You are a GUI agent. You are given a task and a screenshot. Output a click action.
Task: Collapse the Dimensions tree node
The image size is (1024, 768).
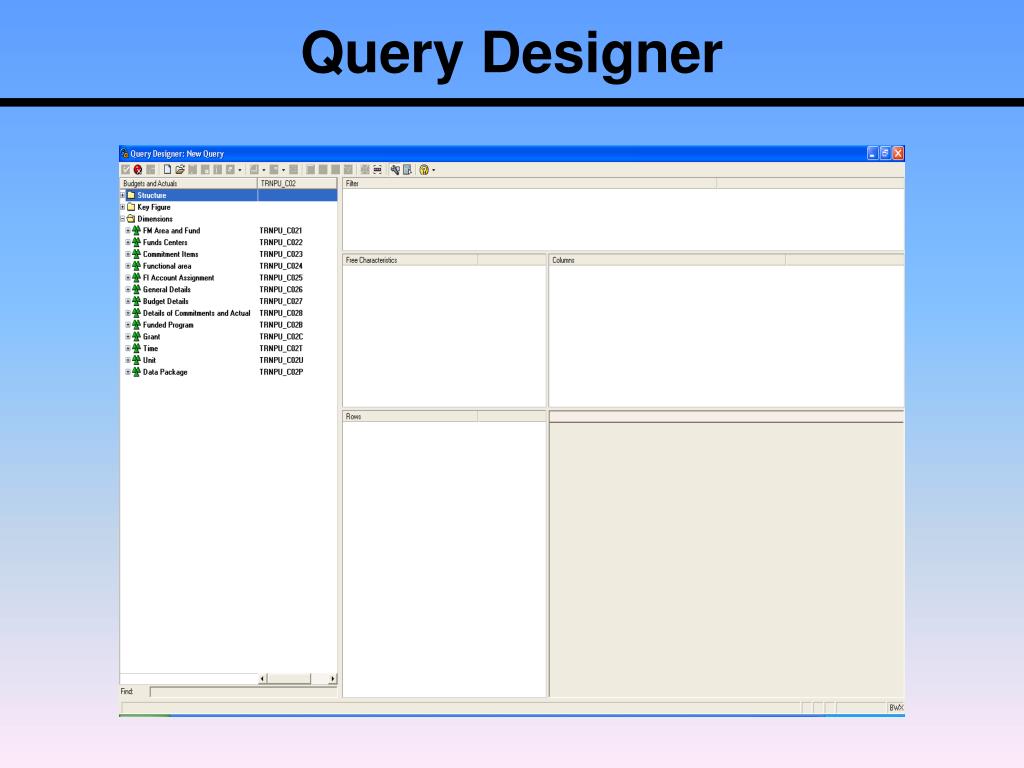(x=122, y=219)
